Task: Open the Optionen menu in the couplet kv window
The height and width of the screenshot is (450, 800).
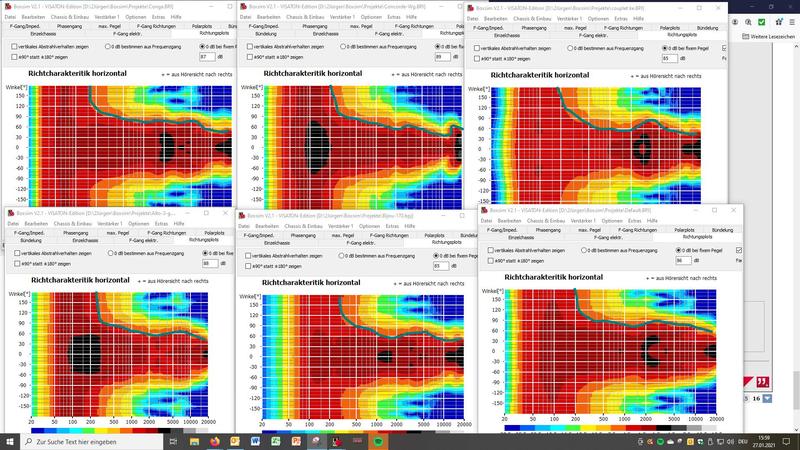Action: (598, 18)
